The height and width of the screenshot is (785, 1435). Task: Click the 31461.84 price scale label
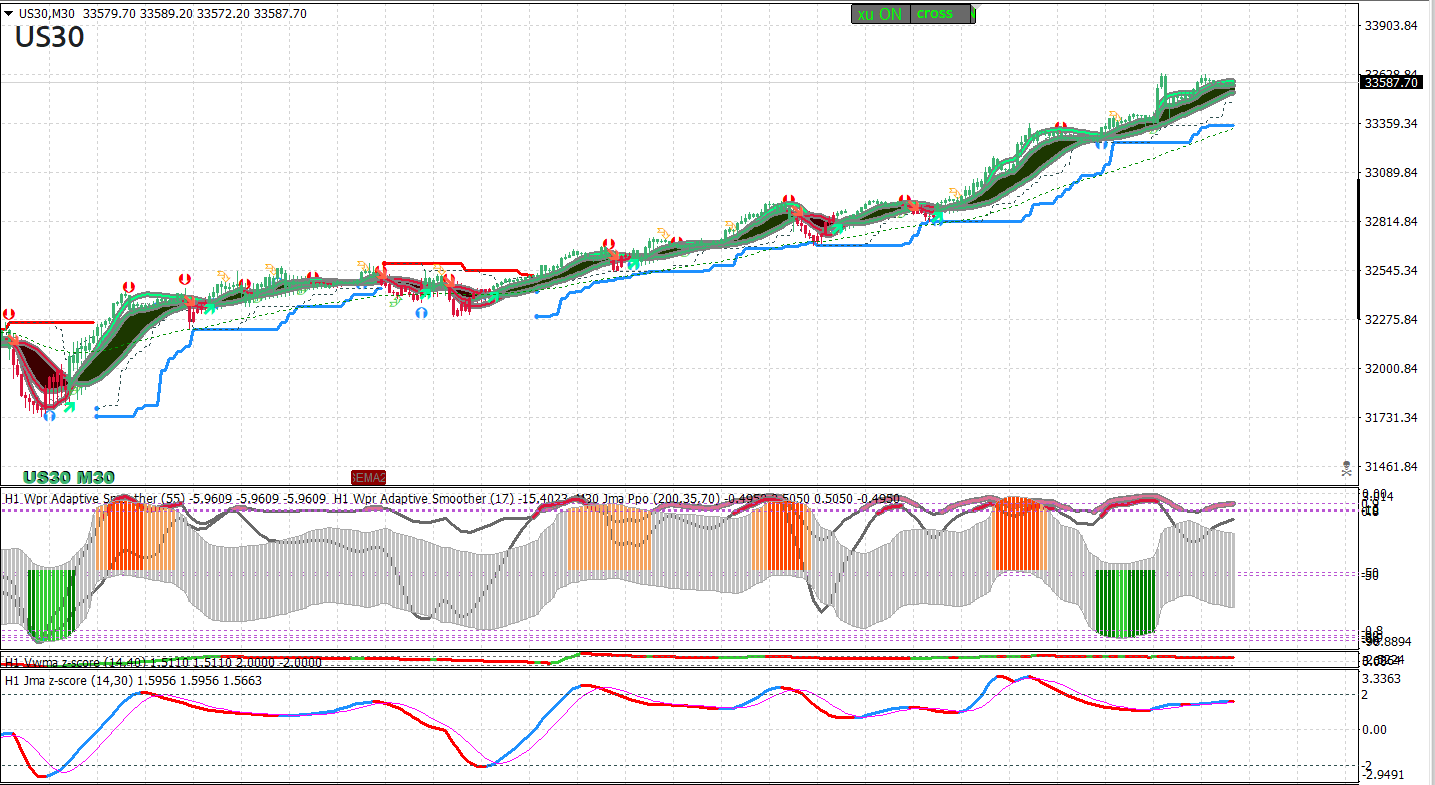click(1391, 467)
